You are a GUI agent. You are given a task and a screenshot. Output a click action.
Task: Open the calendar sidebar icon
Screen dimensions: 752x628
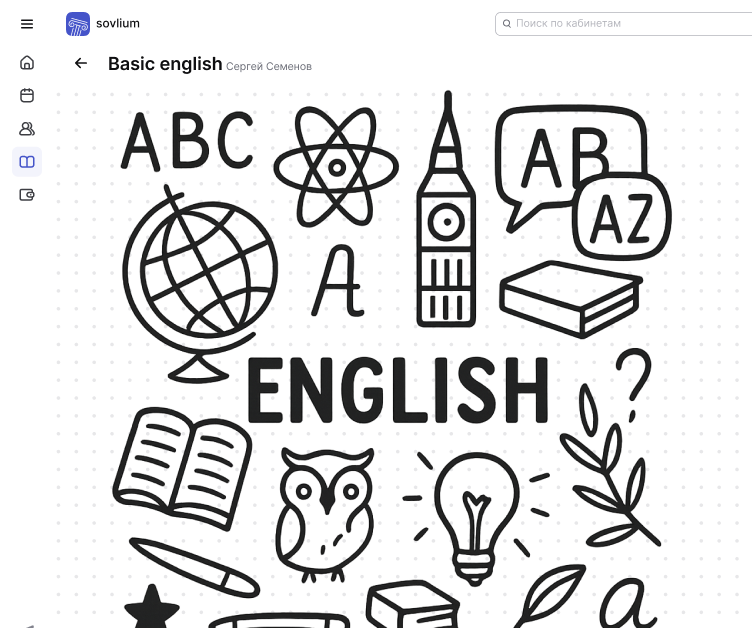[x=27, y=95]
